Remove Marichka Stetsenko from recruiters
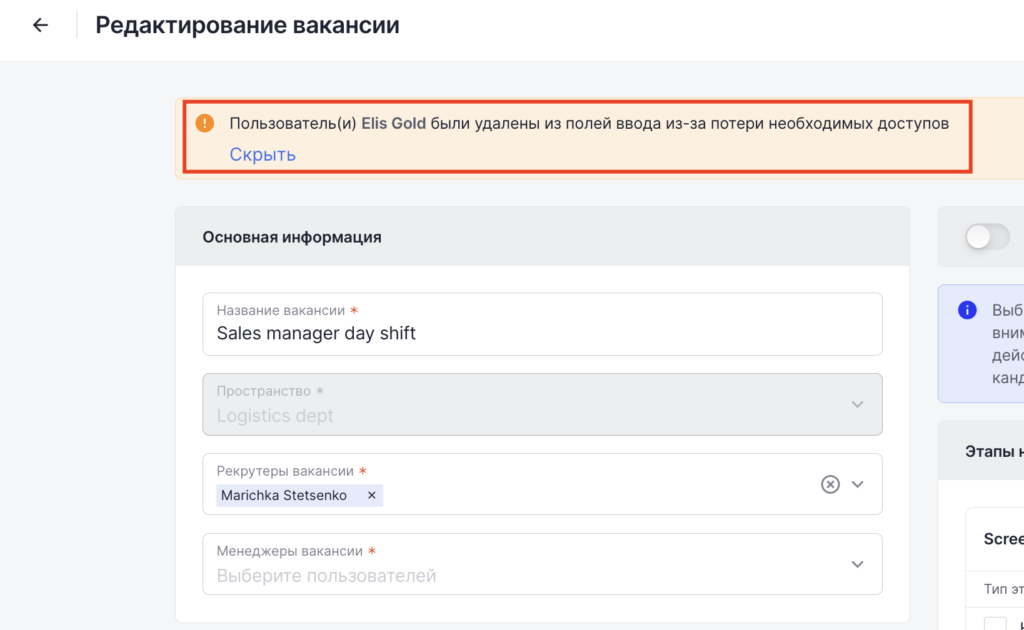This screenshot has width=1024, height=630. pos(372,495)
